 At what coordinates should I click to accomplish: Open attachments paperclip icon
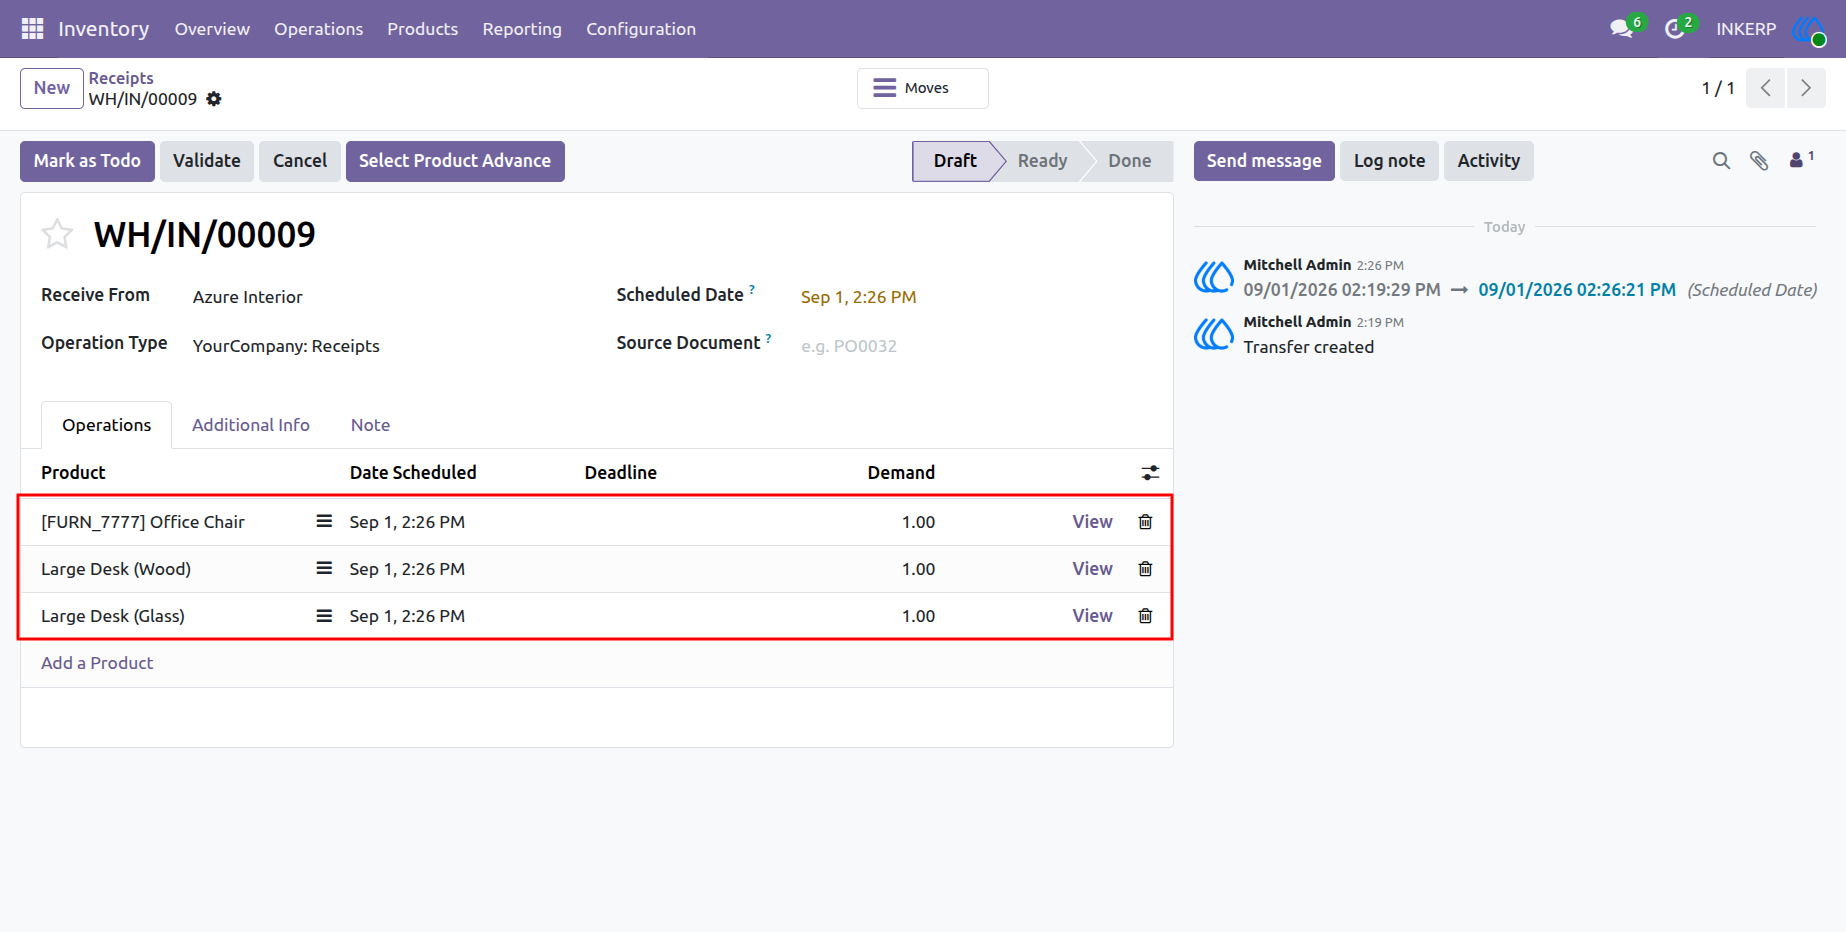click(1759, 161)
